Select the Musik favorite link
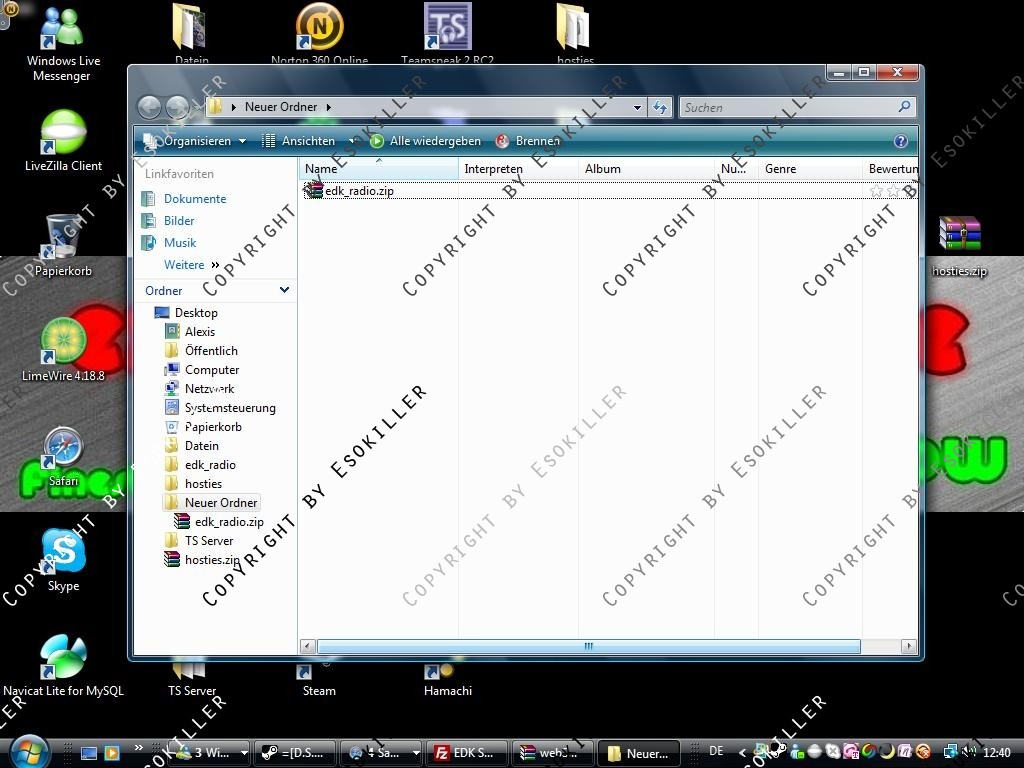1024x768 pixels. coord(180,243)
